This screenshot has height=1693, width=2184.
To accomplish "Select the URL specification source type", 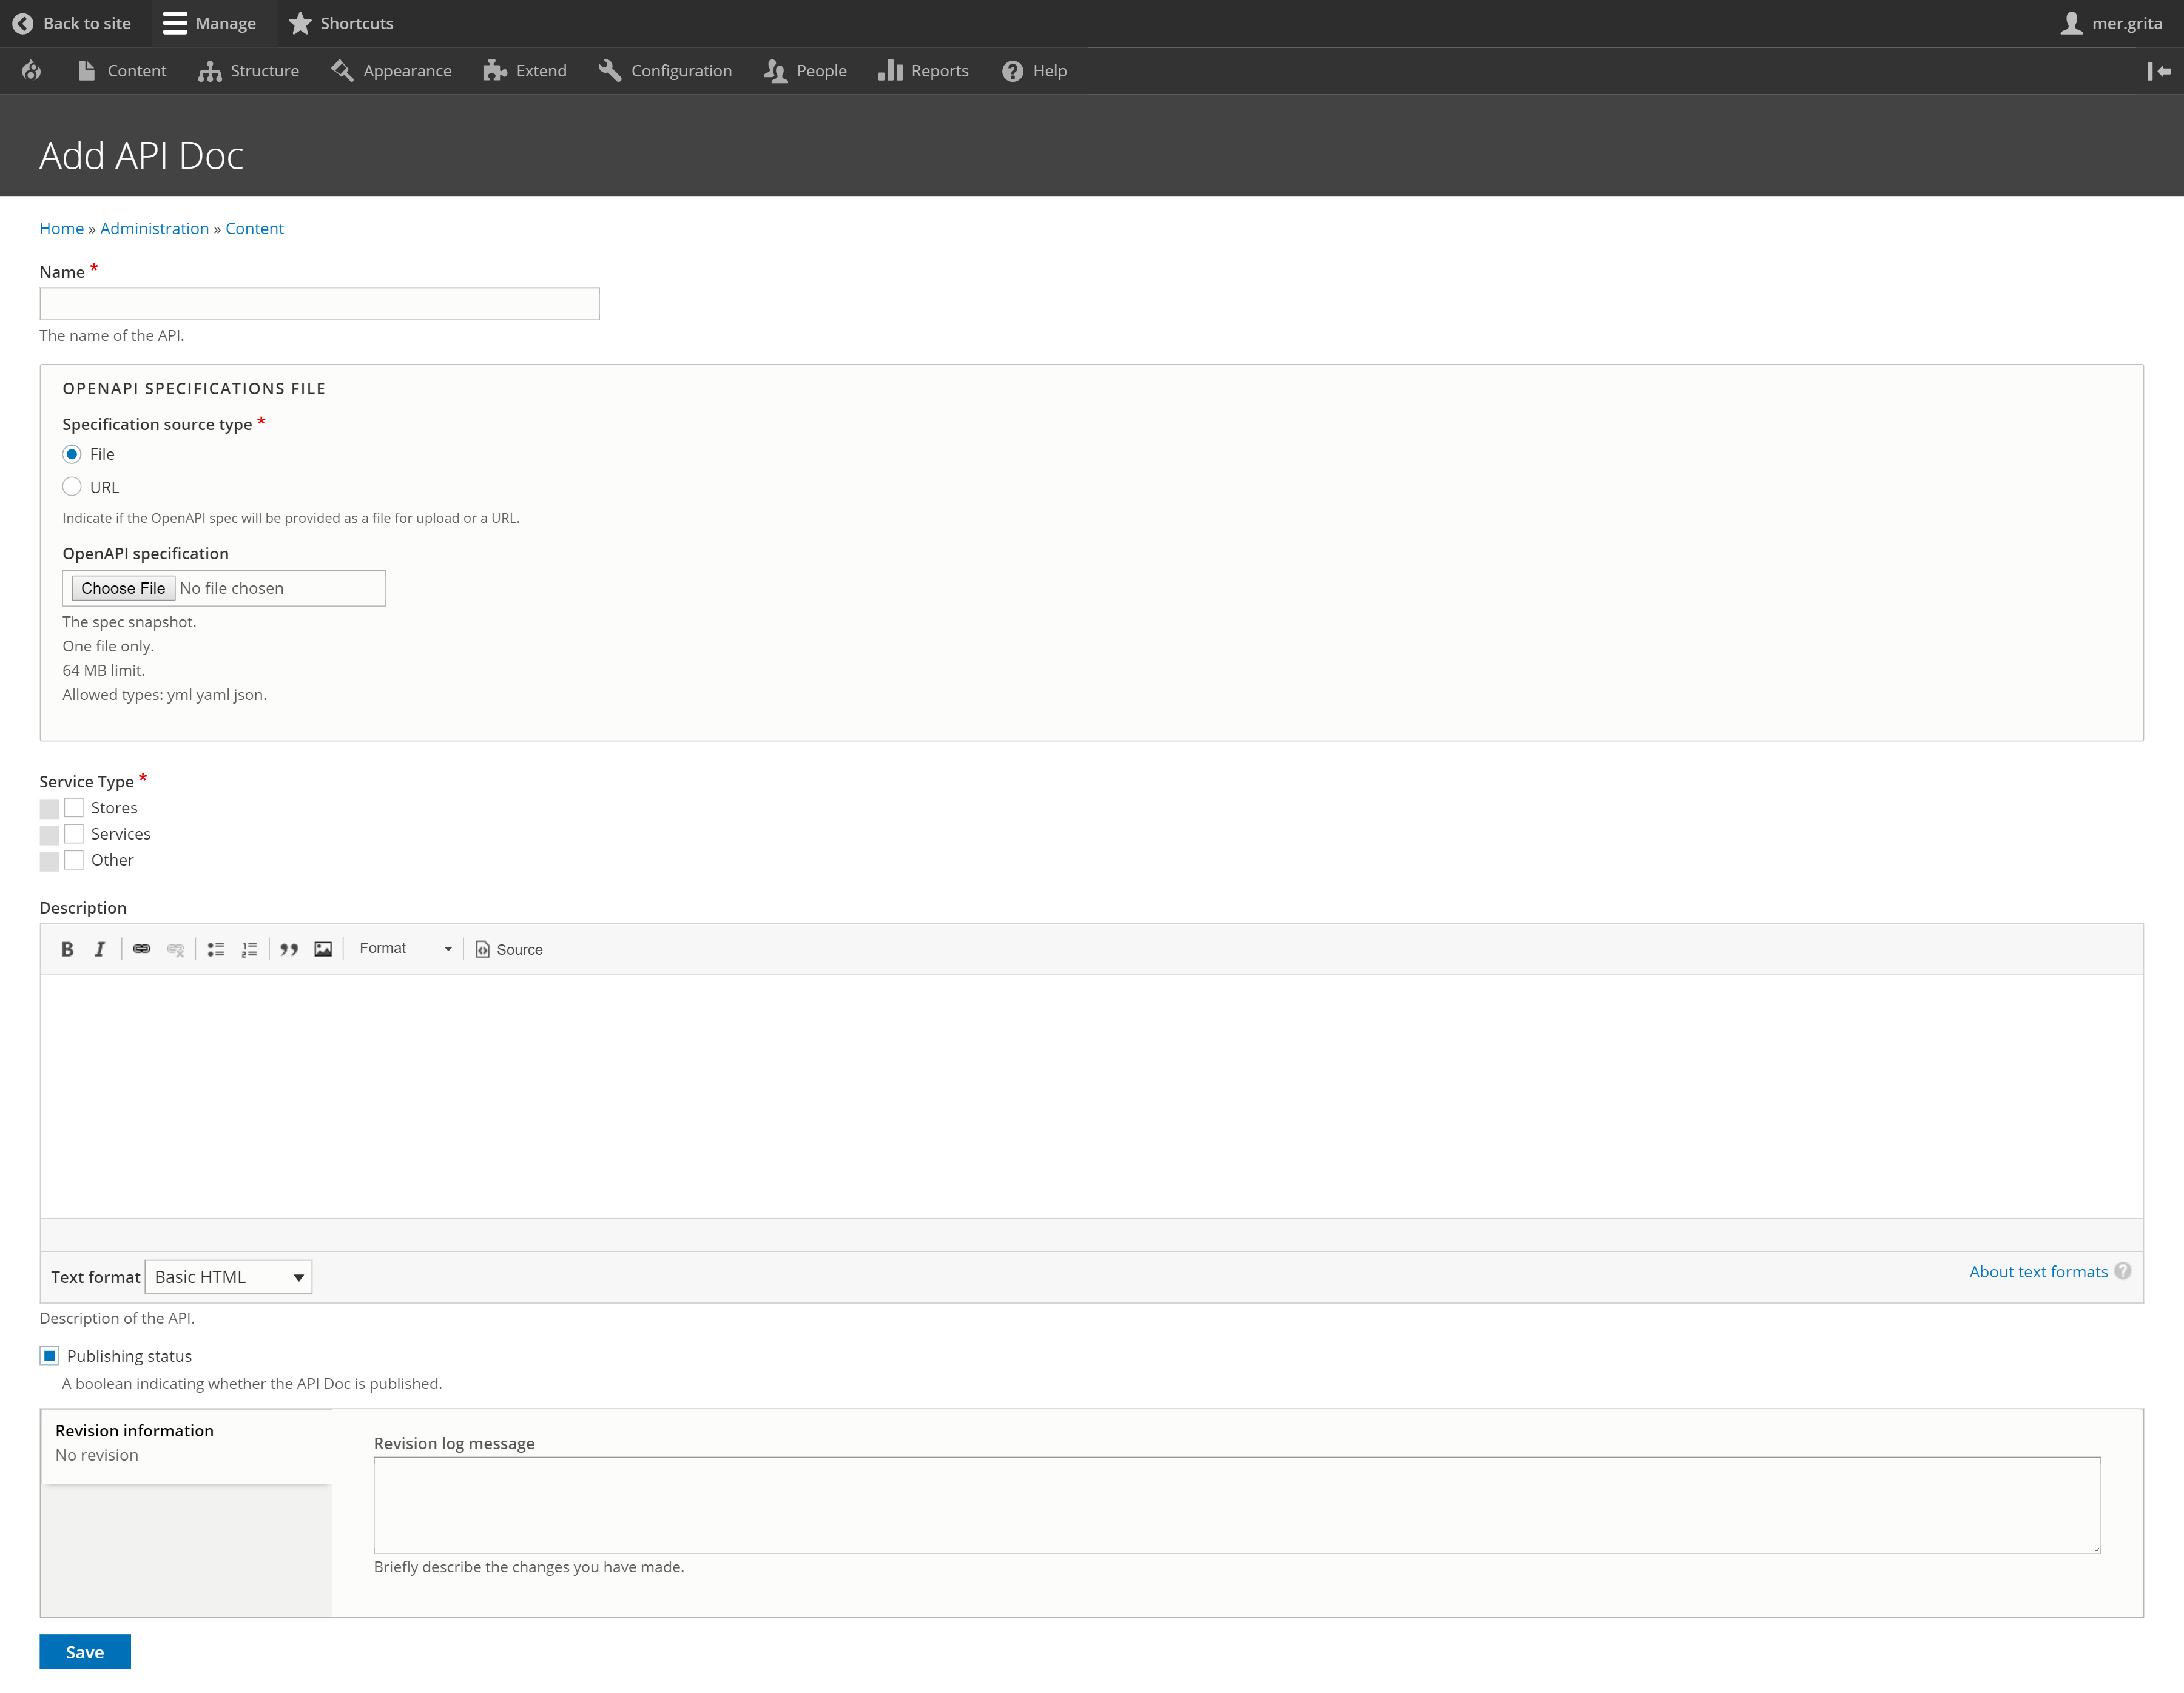I will pos(72,486).
